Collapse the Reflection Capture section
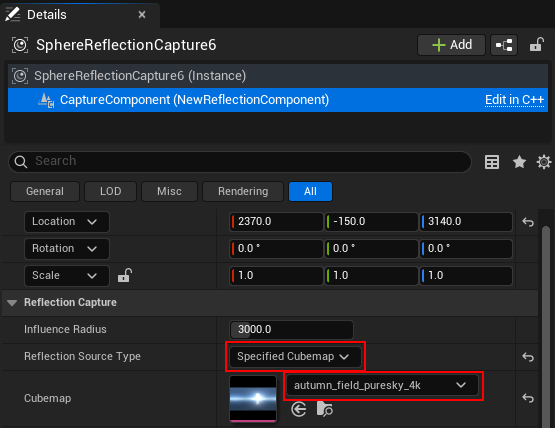 click(x=12, y=303)
